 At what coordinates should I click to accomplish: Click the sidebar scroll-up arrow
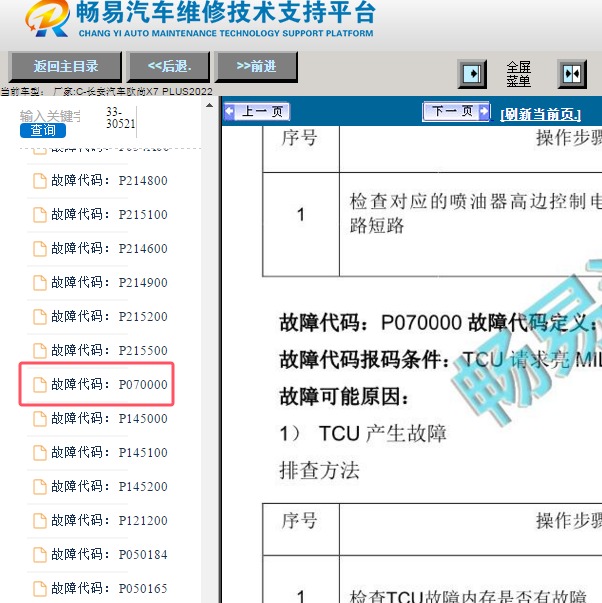pyautogui.click(x=209, y=105)
